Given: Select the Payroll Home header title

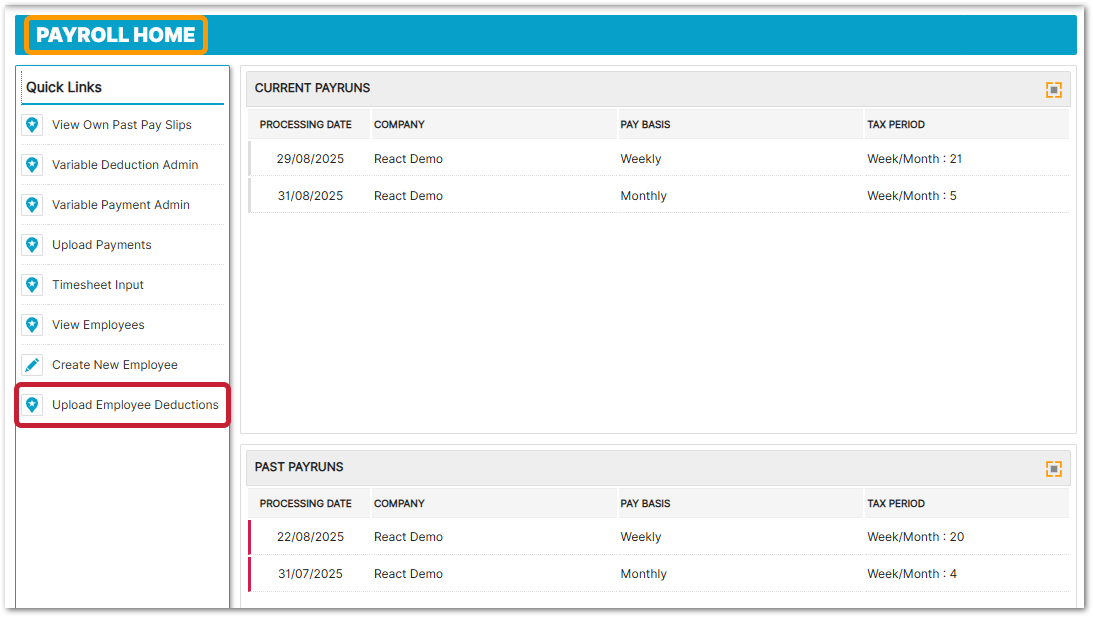Looking at the screenshot, I should pos(115,35).
